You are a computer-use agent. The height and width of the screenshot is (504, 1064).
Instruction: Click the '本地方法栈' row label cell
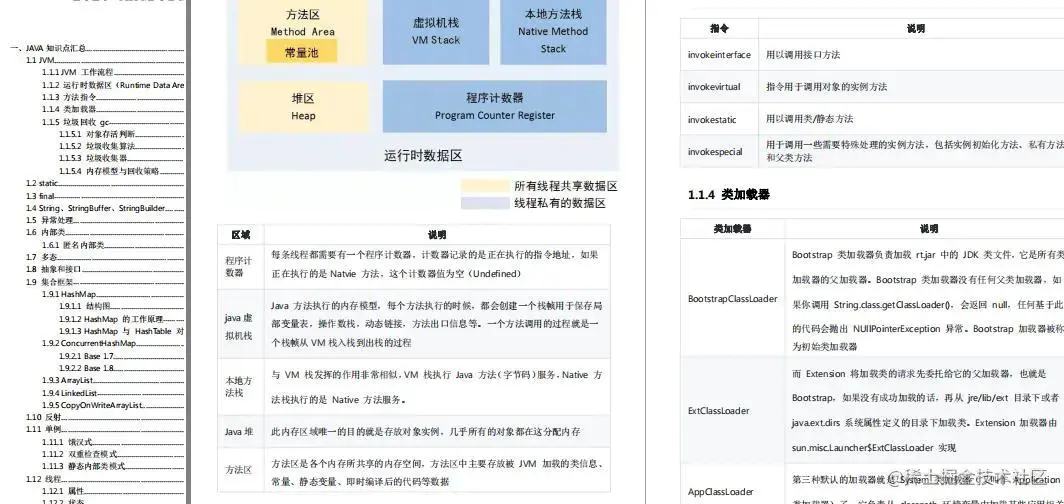point(241,387)
